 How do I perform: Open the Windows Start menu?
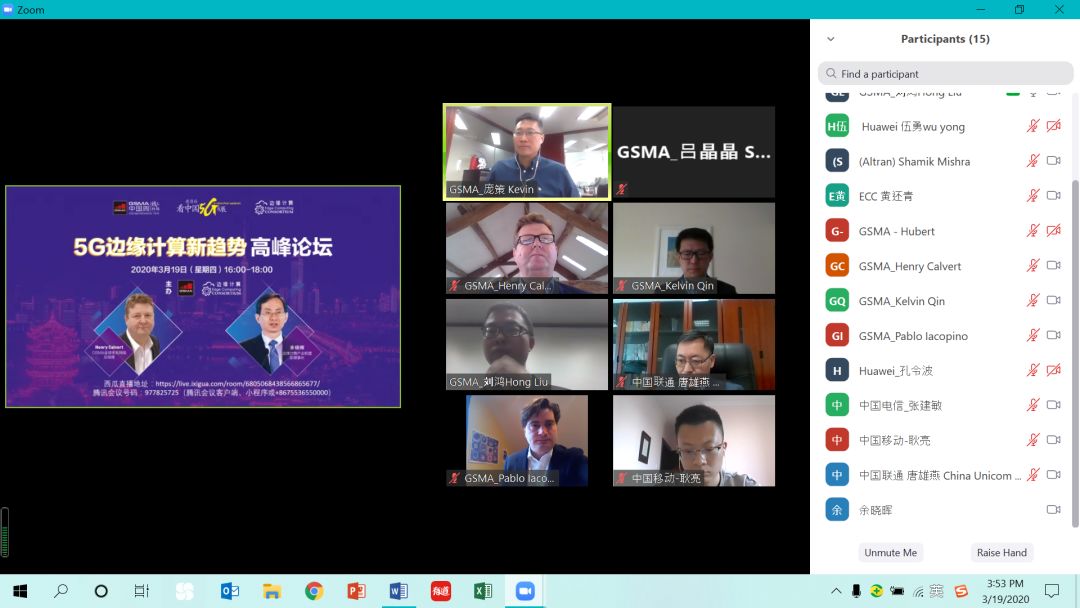20,591
